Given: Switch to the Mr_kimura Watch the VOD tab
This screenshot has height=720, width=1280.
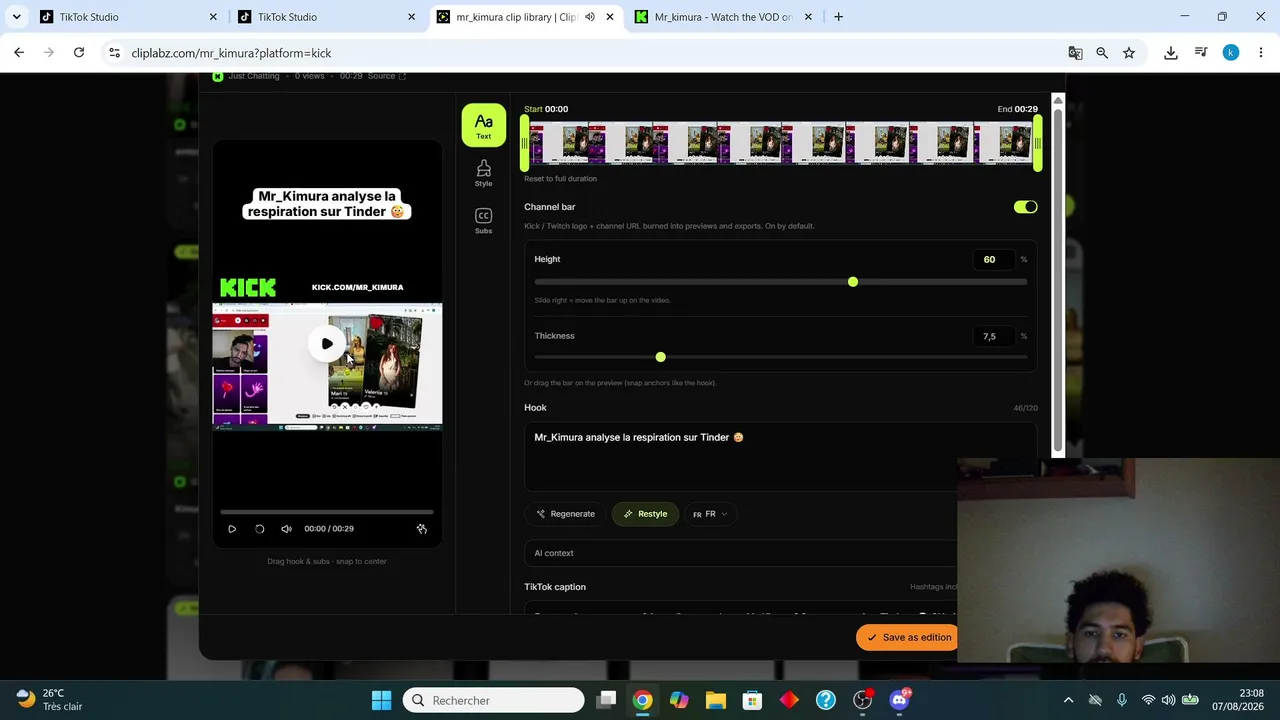Looking at the screenshot, I should tap(723, 17).
